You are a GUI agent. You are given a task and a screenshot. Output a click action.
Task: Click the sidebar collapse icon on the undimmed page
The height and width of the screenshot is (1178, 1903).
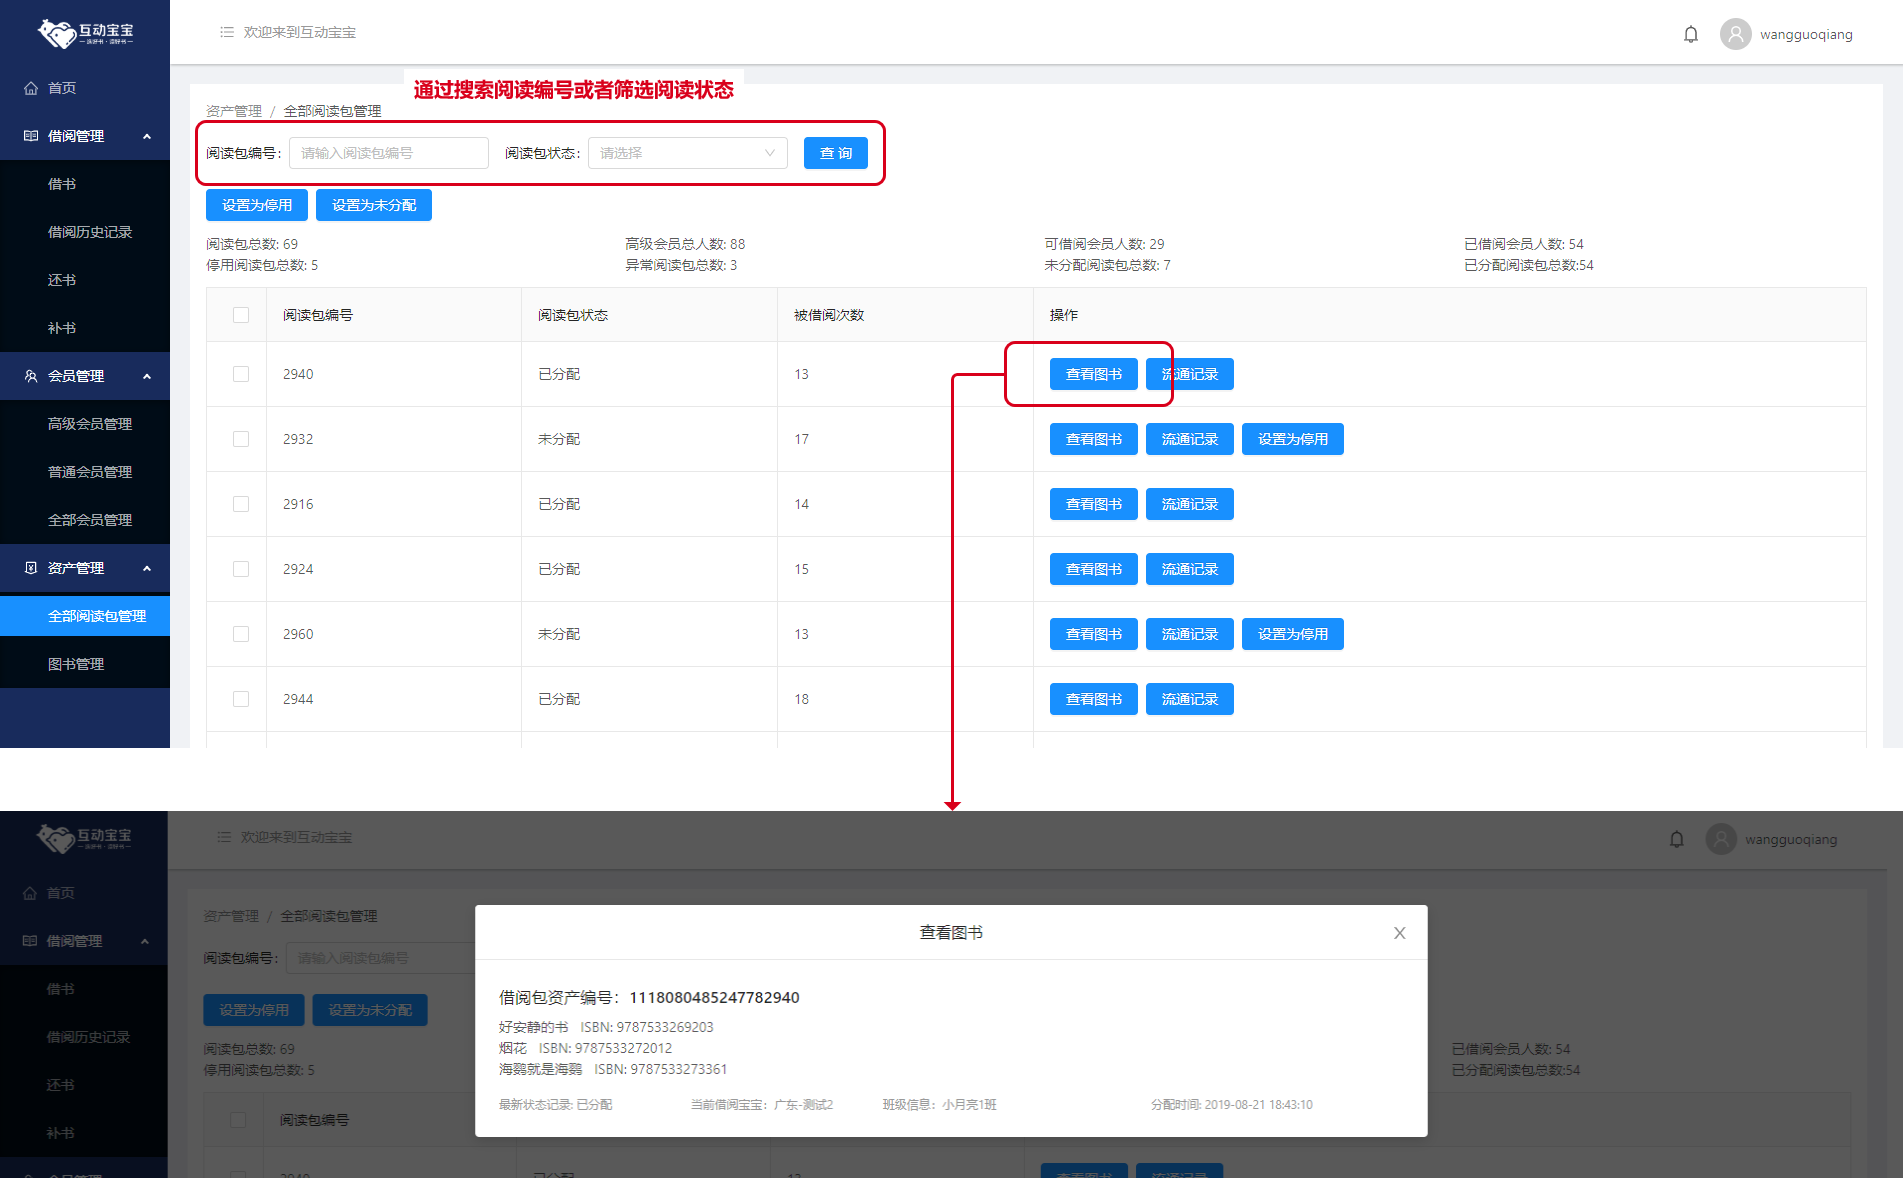pyautogui.click(x=227, y=32)
